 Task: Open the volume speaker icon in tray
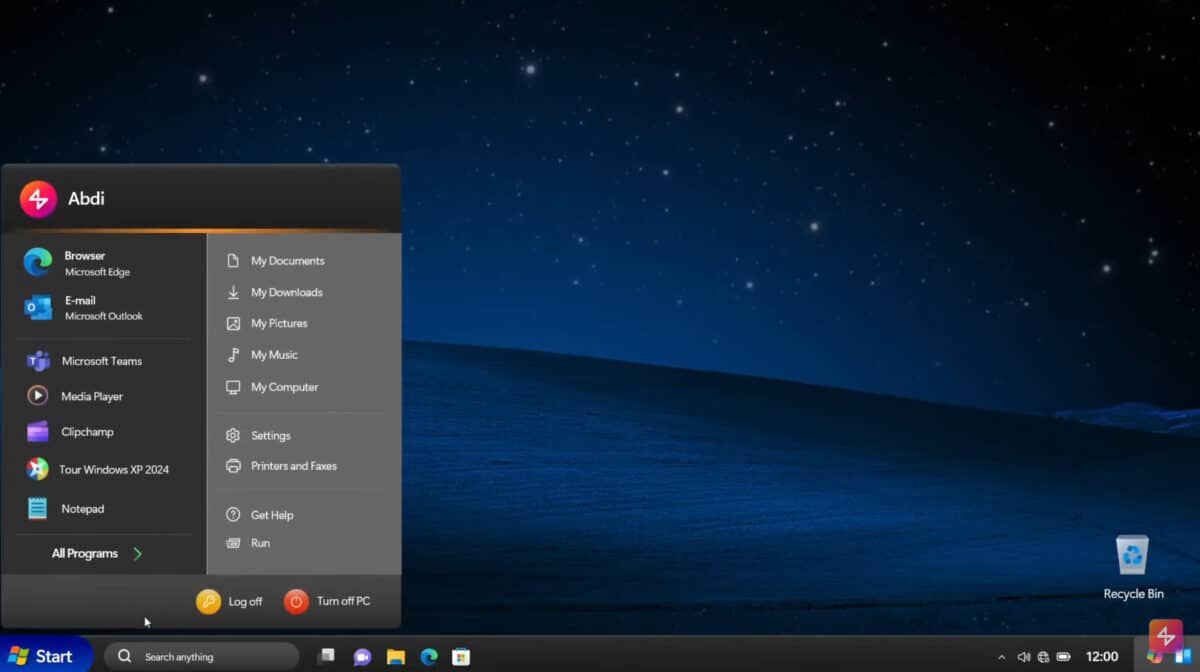click(x=1023, y=656)
